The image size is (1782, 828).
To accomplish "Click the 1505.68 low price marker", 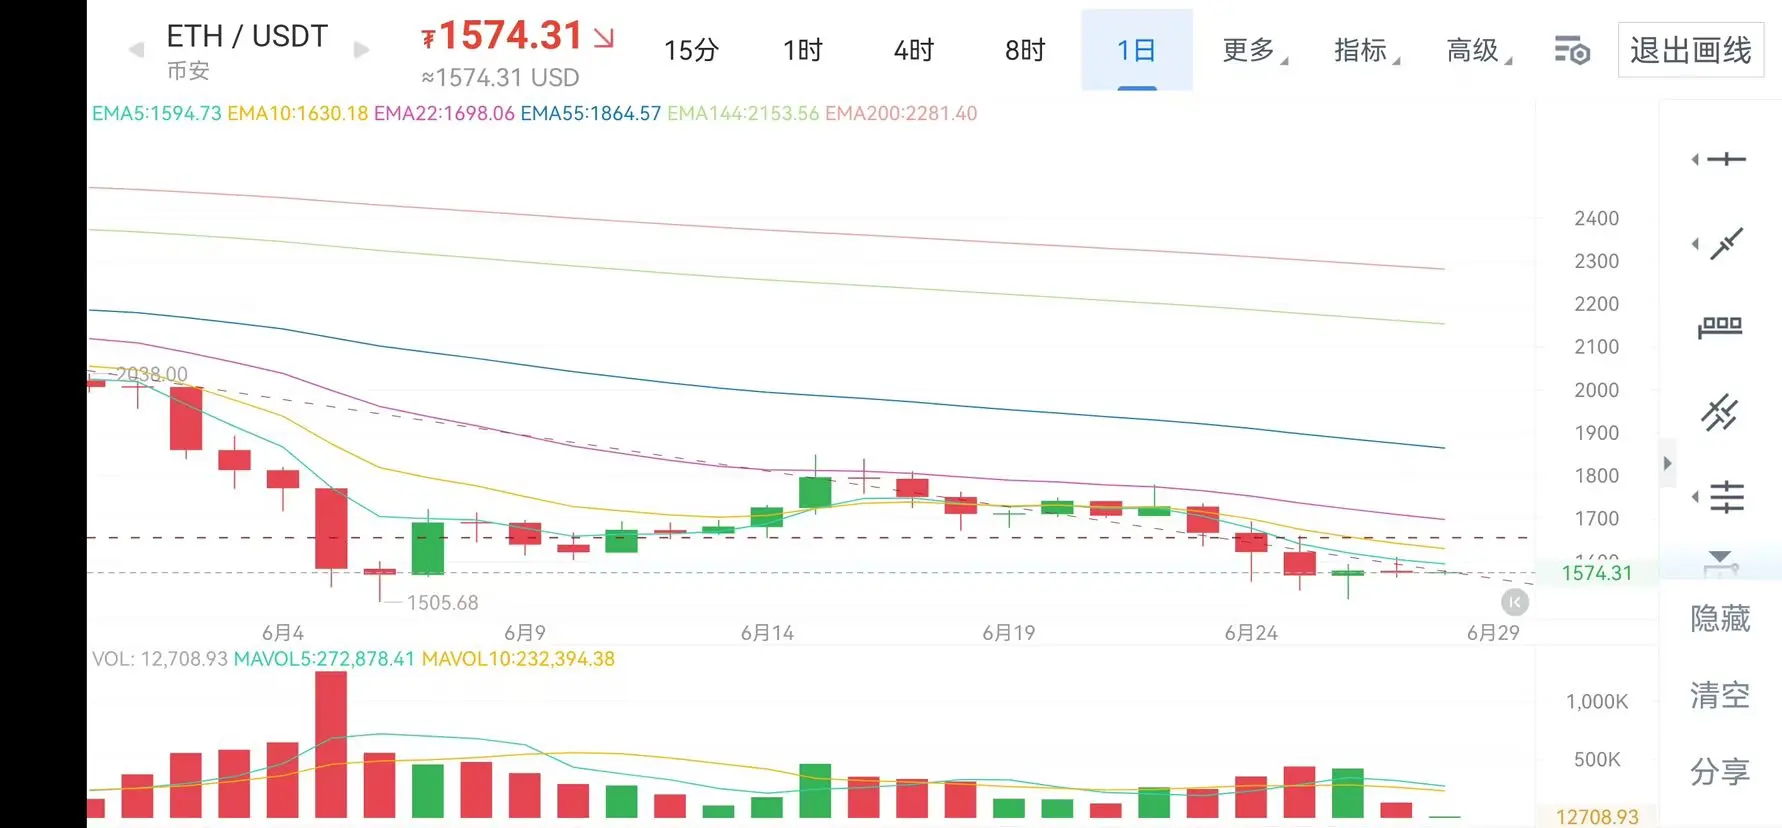I will pyautogui.click(x=443, y=603).
